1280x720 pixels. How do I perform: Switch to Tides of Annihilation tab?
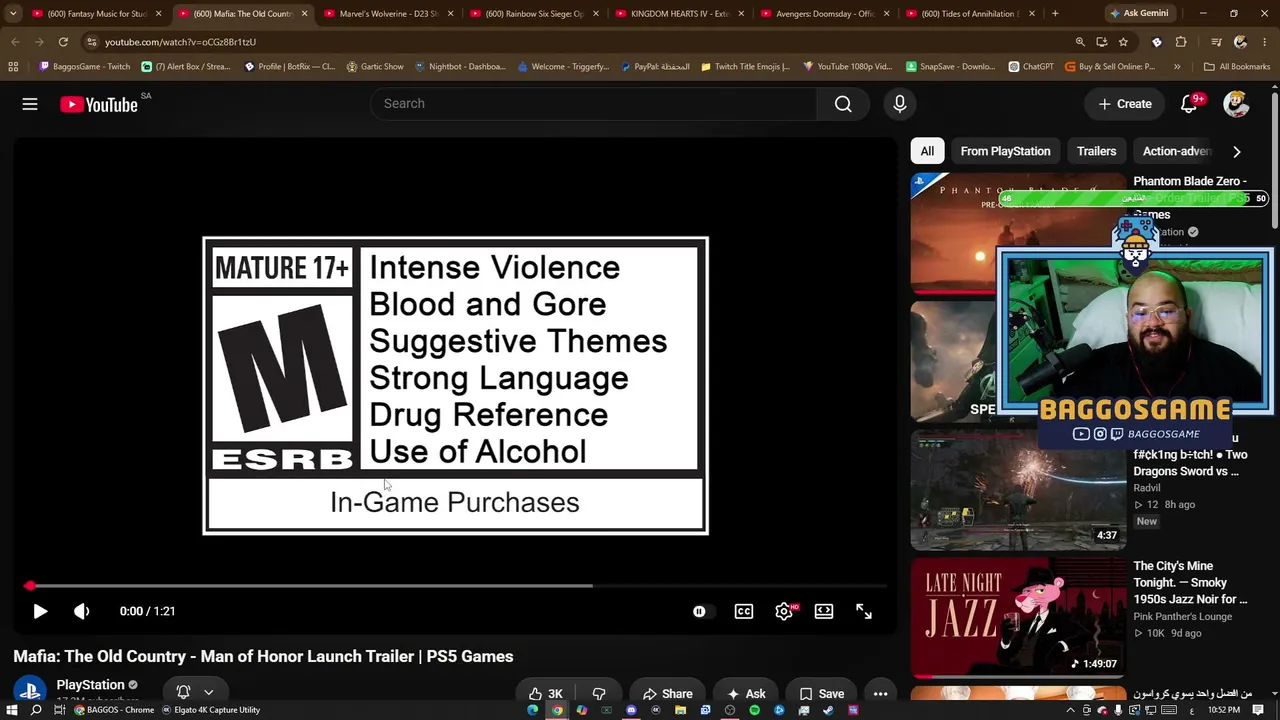point(972,14)
